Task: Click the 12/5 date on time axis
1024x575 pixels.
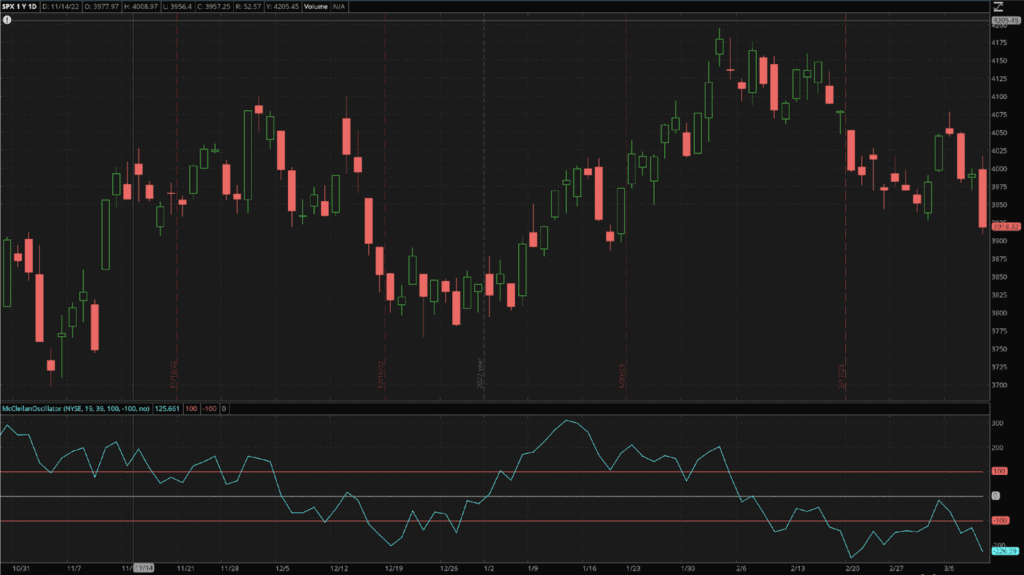Action: tap(282, 568)
